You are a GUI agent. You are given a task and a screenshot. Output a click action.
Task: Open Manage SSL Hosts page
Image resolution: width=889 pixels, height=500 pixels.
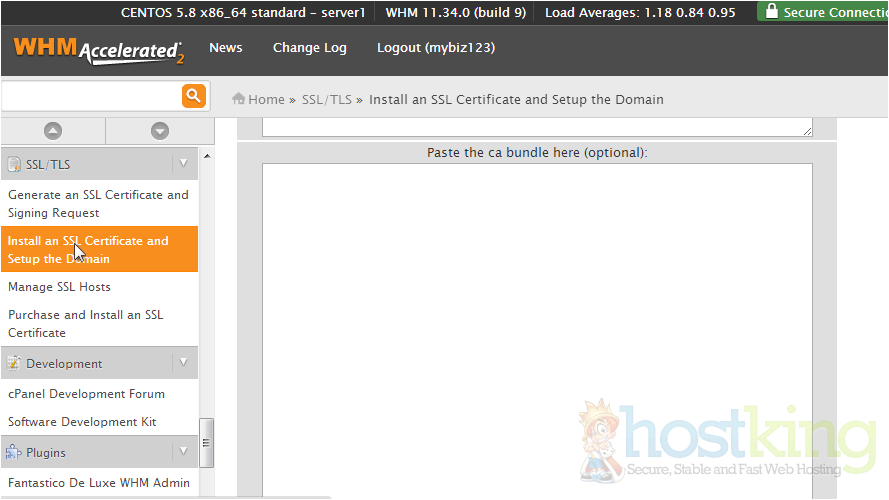click(x=59, y=287)
